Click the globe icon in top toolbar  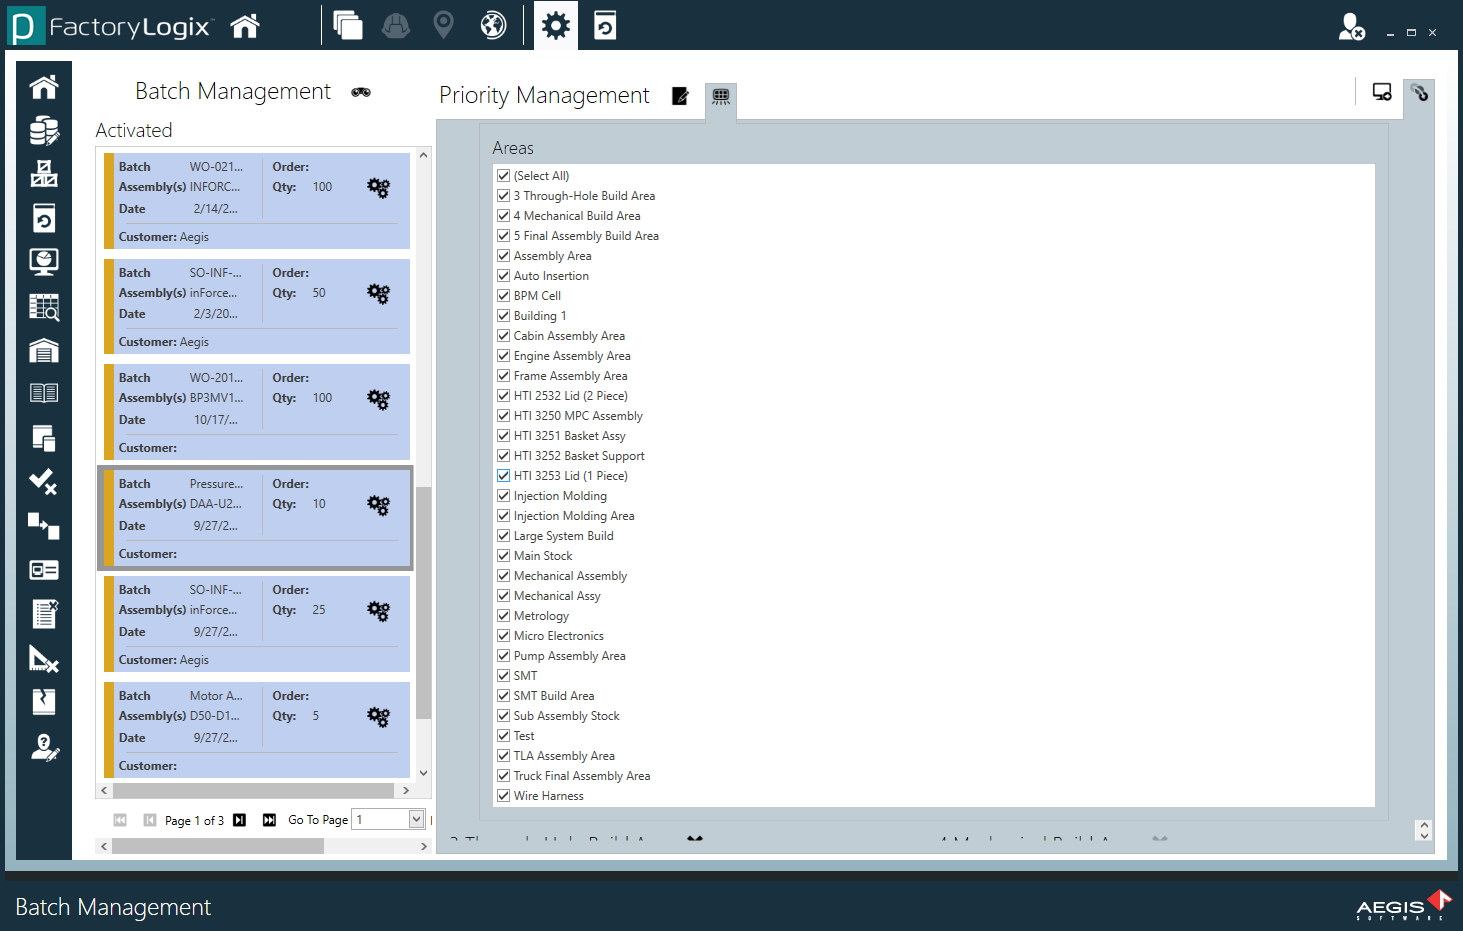pyautogui.click(x=493, y=25)
